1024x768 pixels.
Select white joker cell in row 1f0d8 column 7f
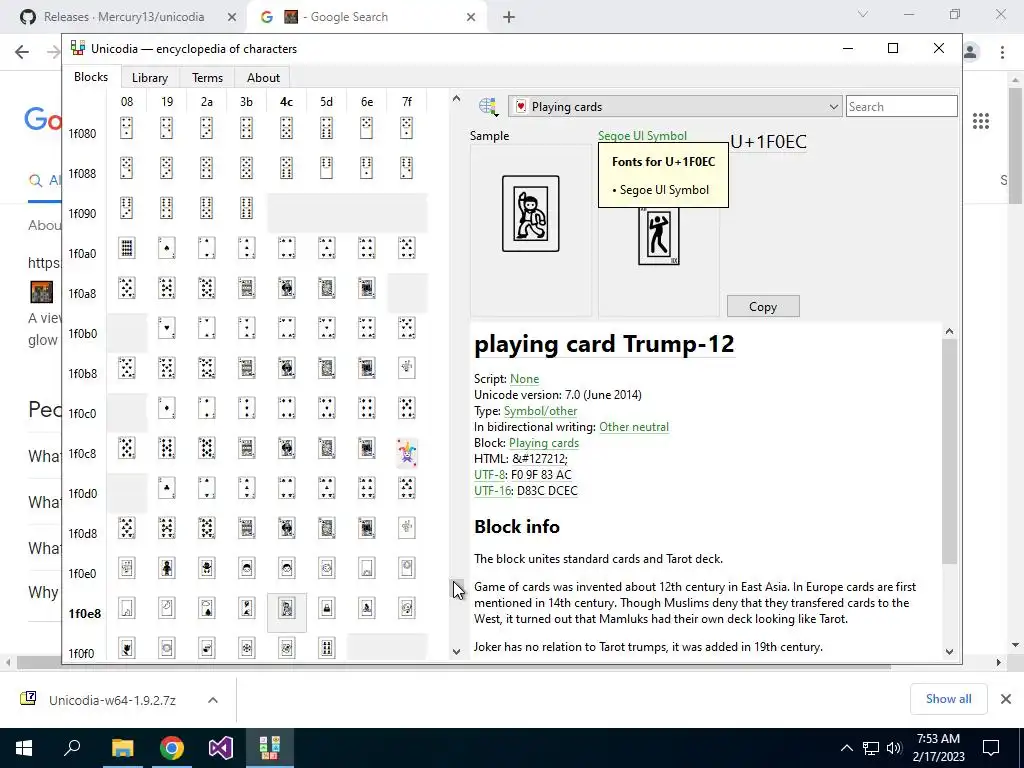(407, 528)
